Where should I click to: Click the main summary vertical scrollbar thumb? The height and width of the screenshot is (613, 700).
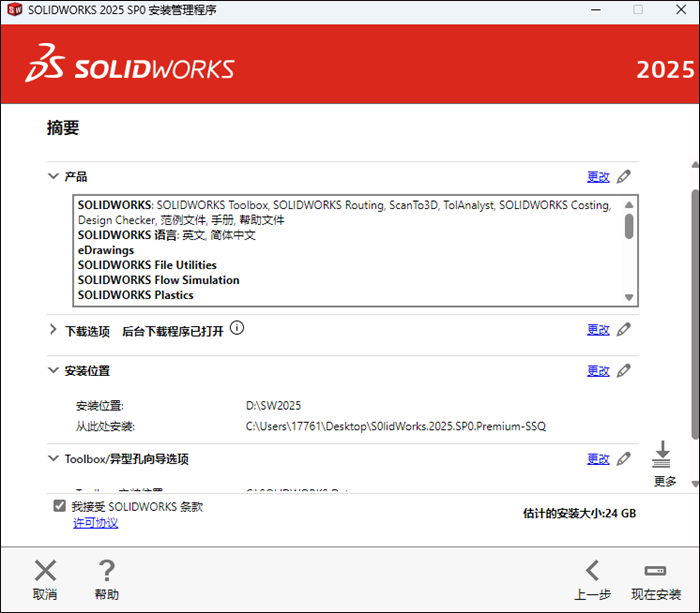tap(695, 314)
